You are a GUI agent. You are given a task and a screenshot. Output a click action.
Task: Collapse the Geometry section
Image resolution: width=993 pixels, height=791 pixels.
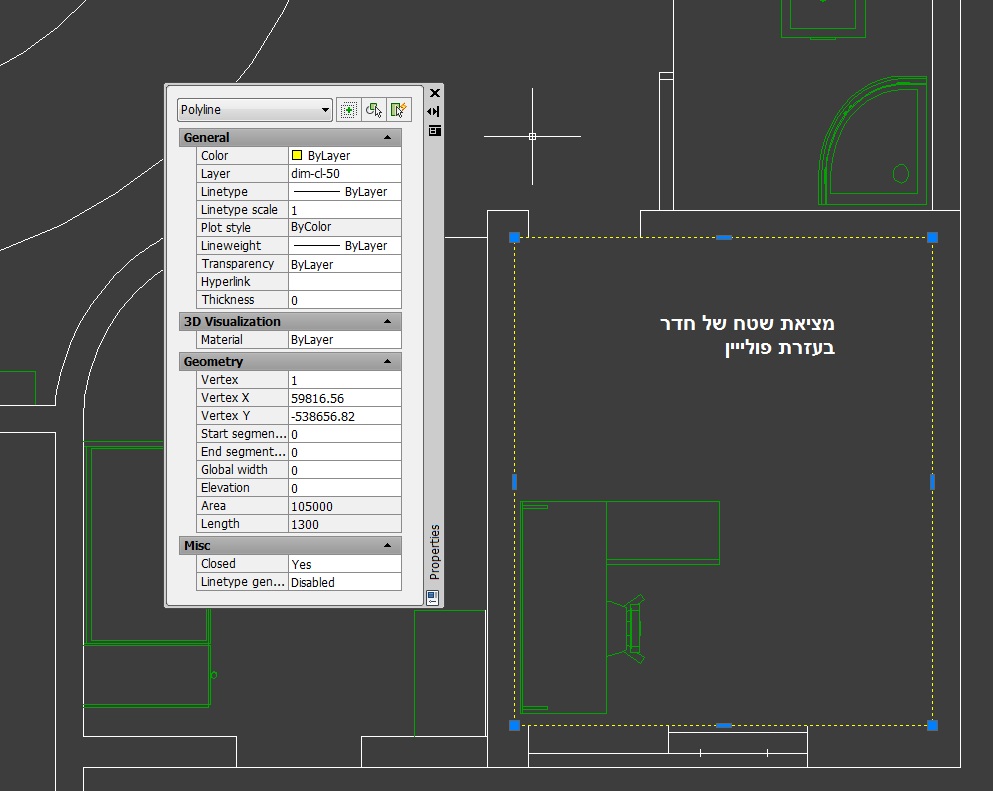[x=387, y=362]
